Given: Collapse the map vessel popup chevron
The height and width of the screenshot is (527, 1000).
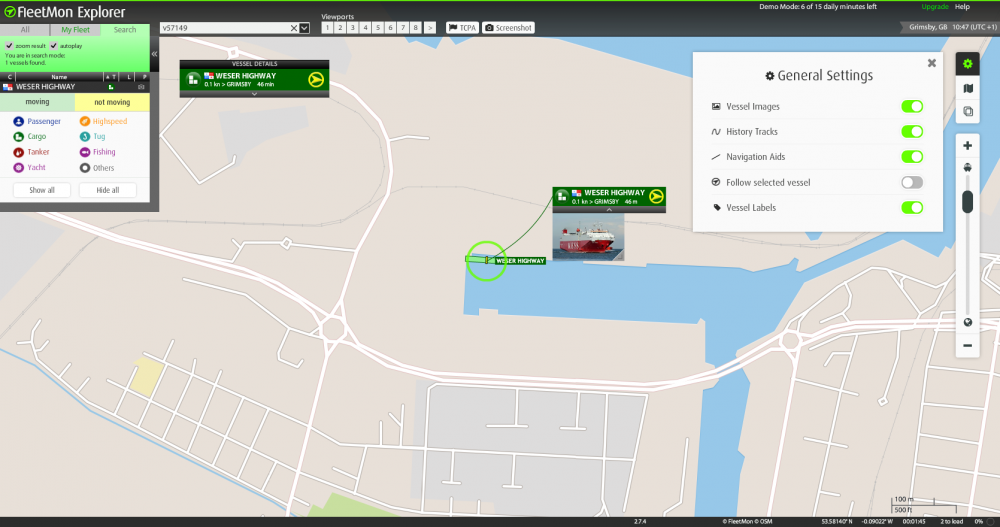Looking at the screenshot, I should 609,209.
